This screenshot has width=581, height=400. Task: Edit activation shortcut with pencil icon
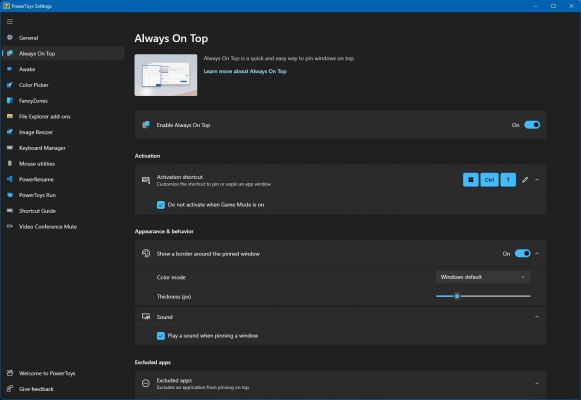(x=525, y=180)
